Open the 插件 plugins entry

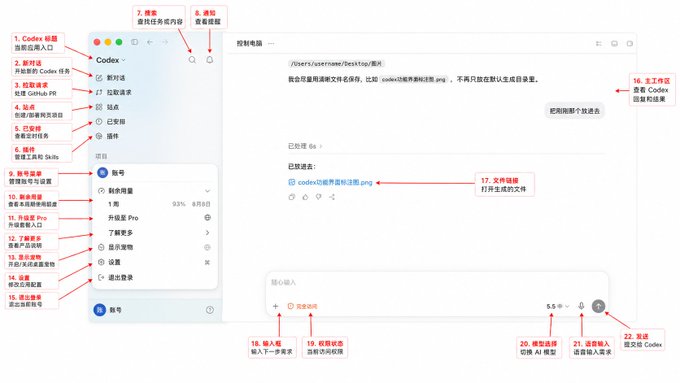point(107,136)
